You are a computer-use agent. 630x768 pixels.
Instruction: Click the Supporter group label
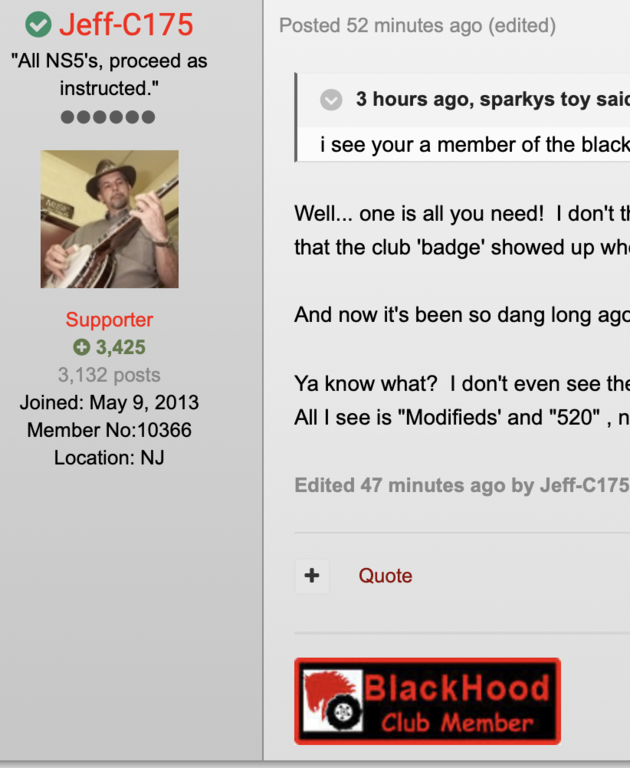(109, 319)
